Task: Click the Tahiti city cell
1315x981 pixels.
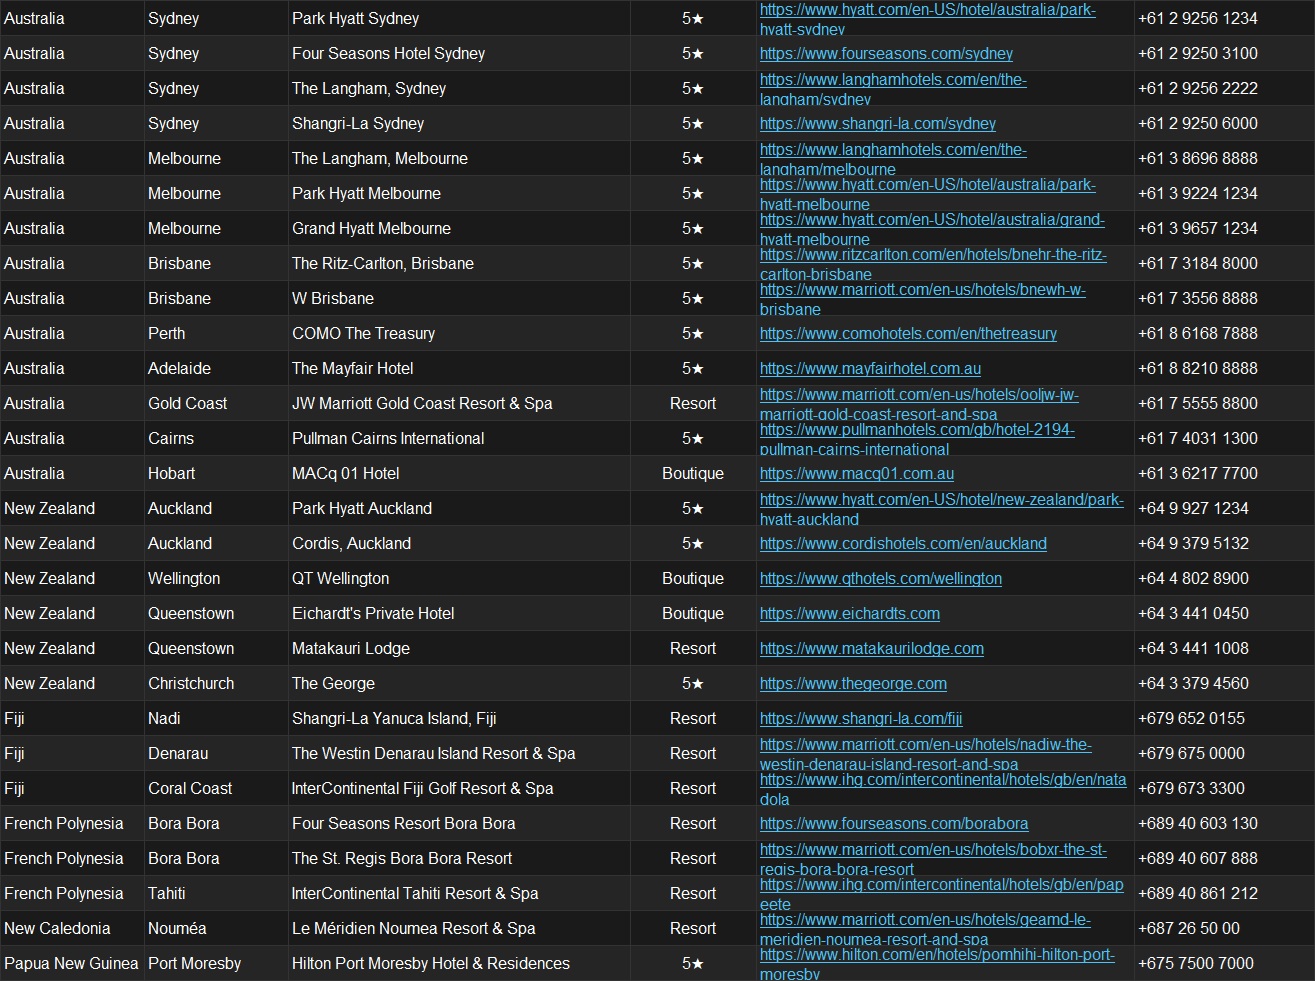Action: pyautogui.click(x=216, y=893)
